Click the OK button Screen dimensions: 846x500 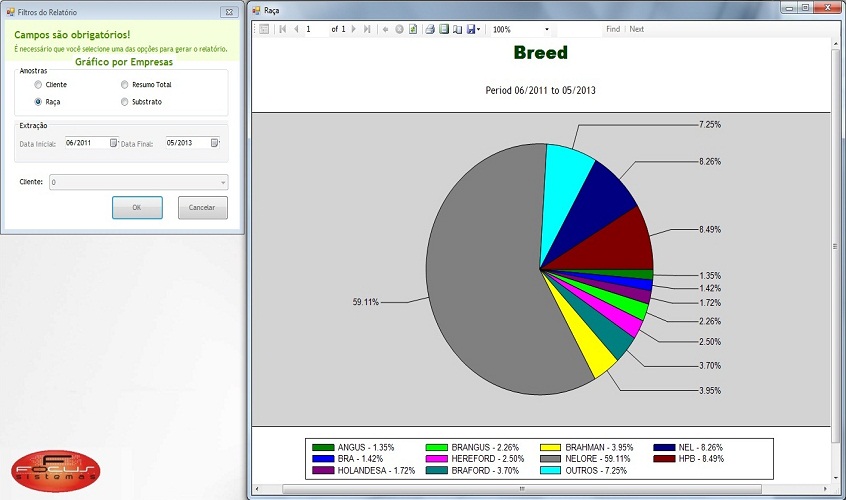[x=137, y=208]
